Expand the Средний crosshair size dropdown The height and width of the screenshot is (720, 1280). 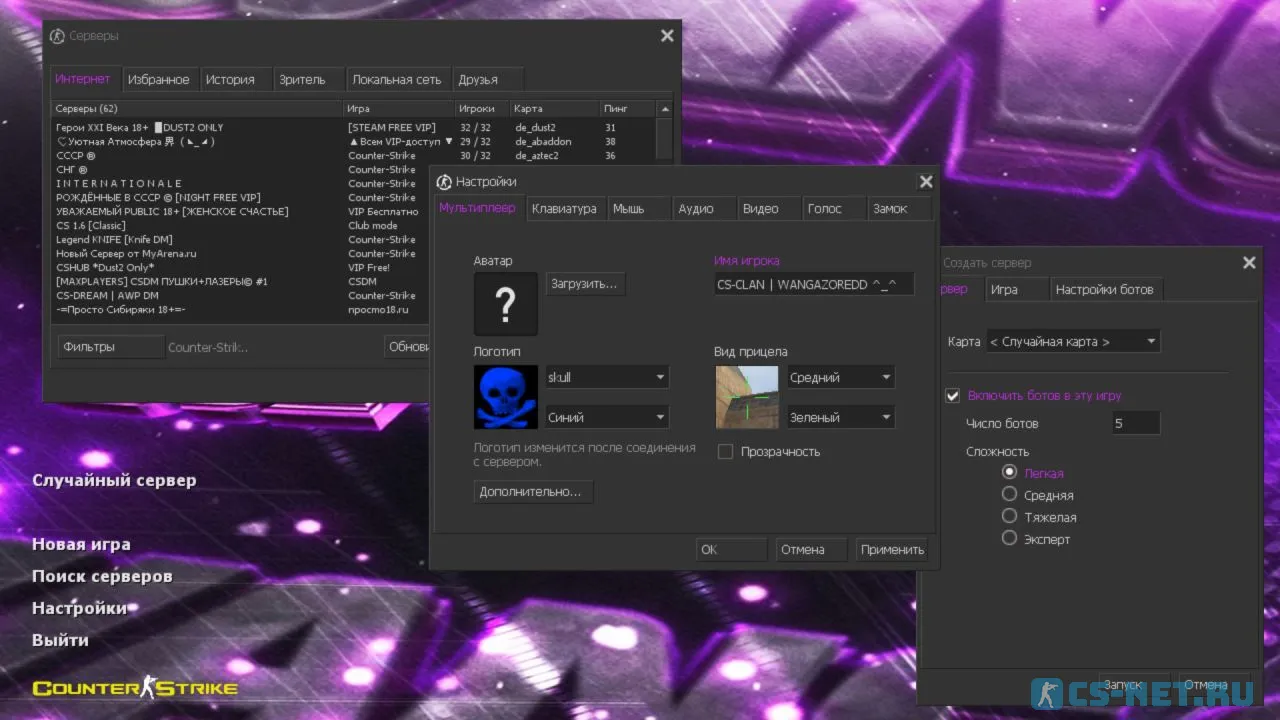[x=840, y=378]
